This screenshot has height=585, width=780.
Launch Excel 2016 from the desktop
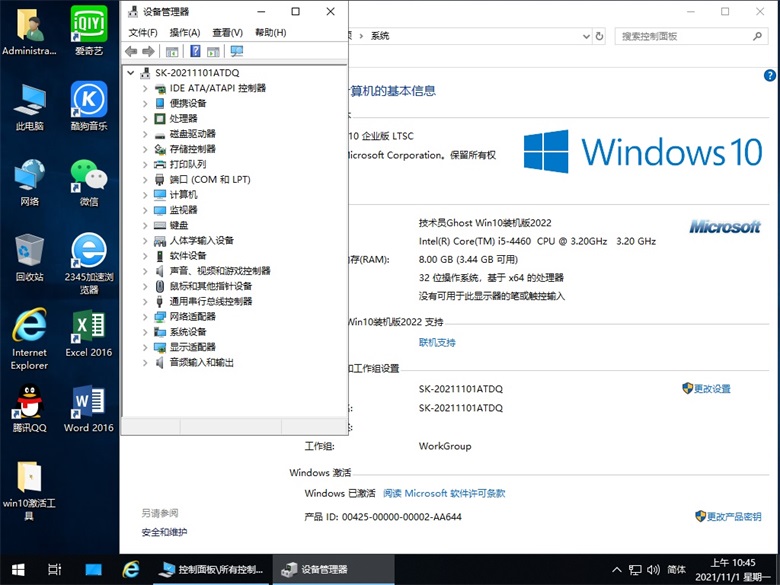pyautogui.click(x=89, y=333)
